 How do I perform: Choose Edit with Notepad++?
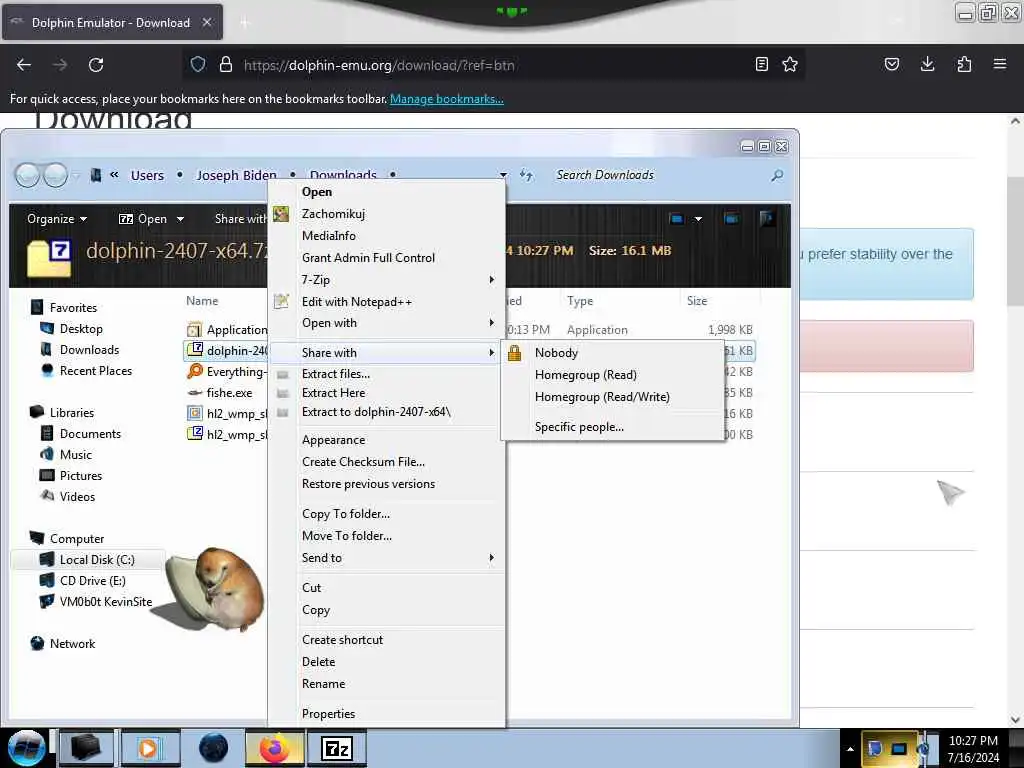pos(387,302)
